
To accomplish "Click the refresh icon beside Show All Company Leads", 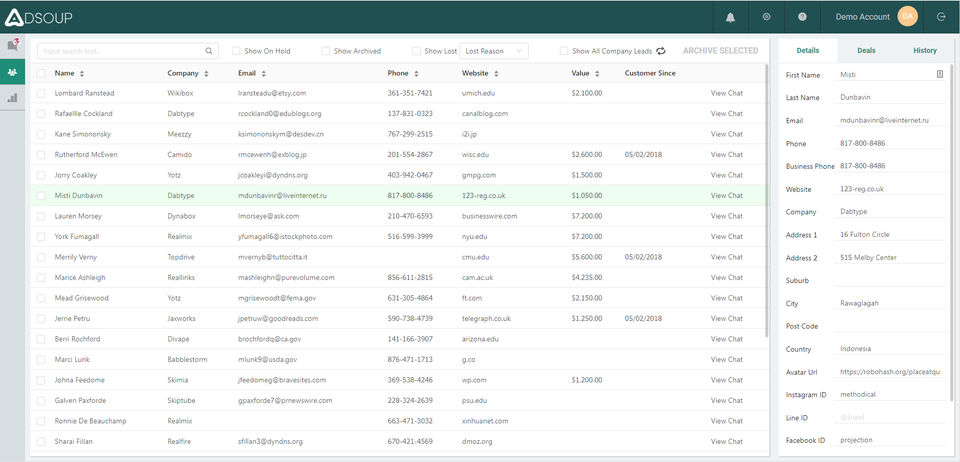I will (661, 51).
